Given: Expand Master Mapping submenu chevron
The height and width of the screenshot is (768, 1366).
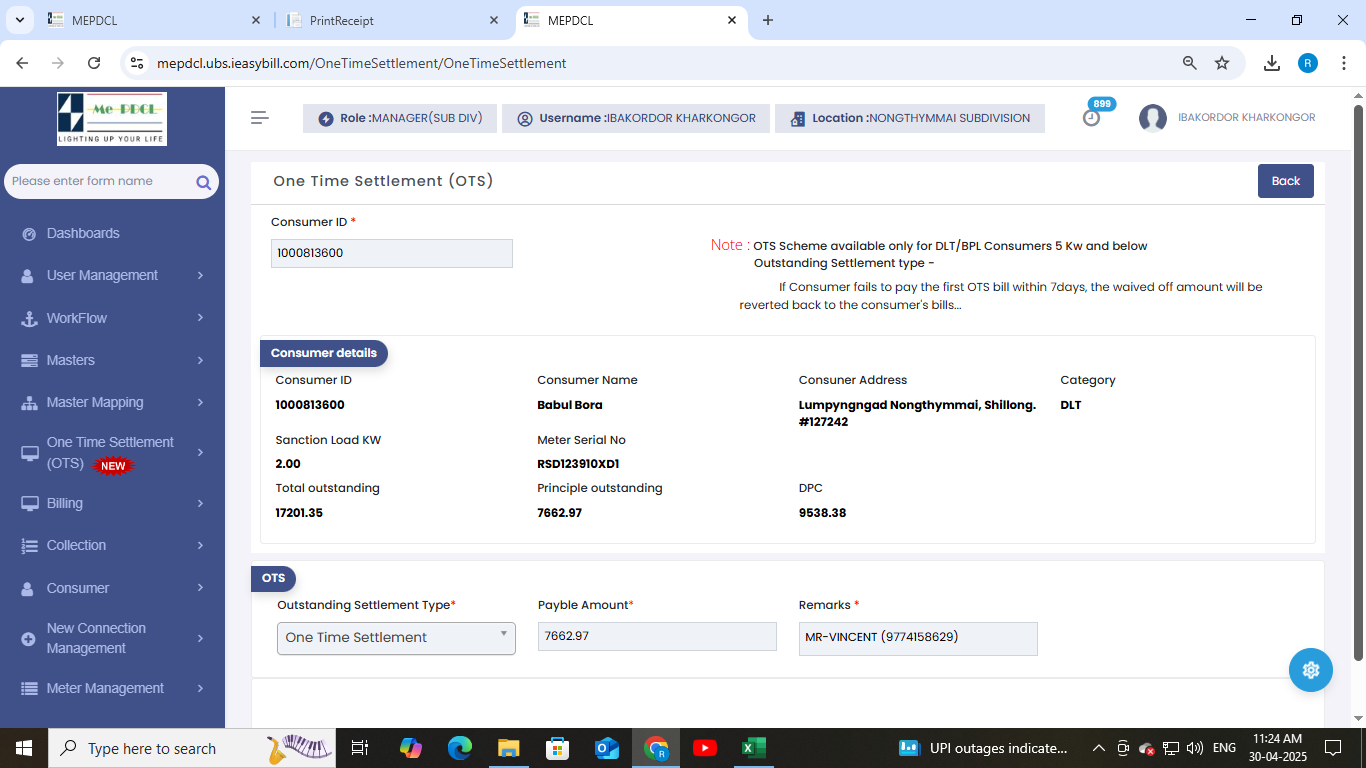Looking at the screenshot, I should 200,402.
